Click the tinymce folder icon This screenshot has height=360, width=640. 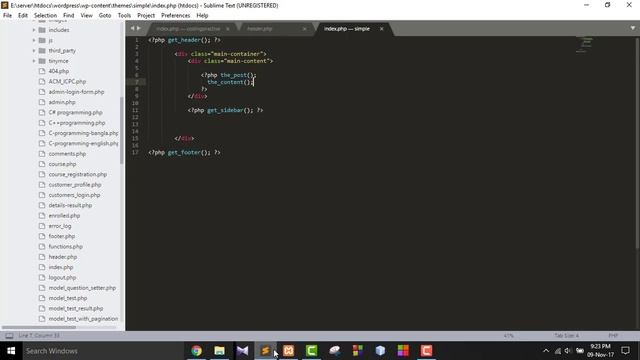tap(42, 61)
